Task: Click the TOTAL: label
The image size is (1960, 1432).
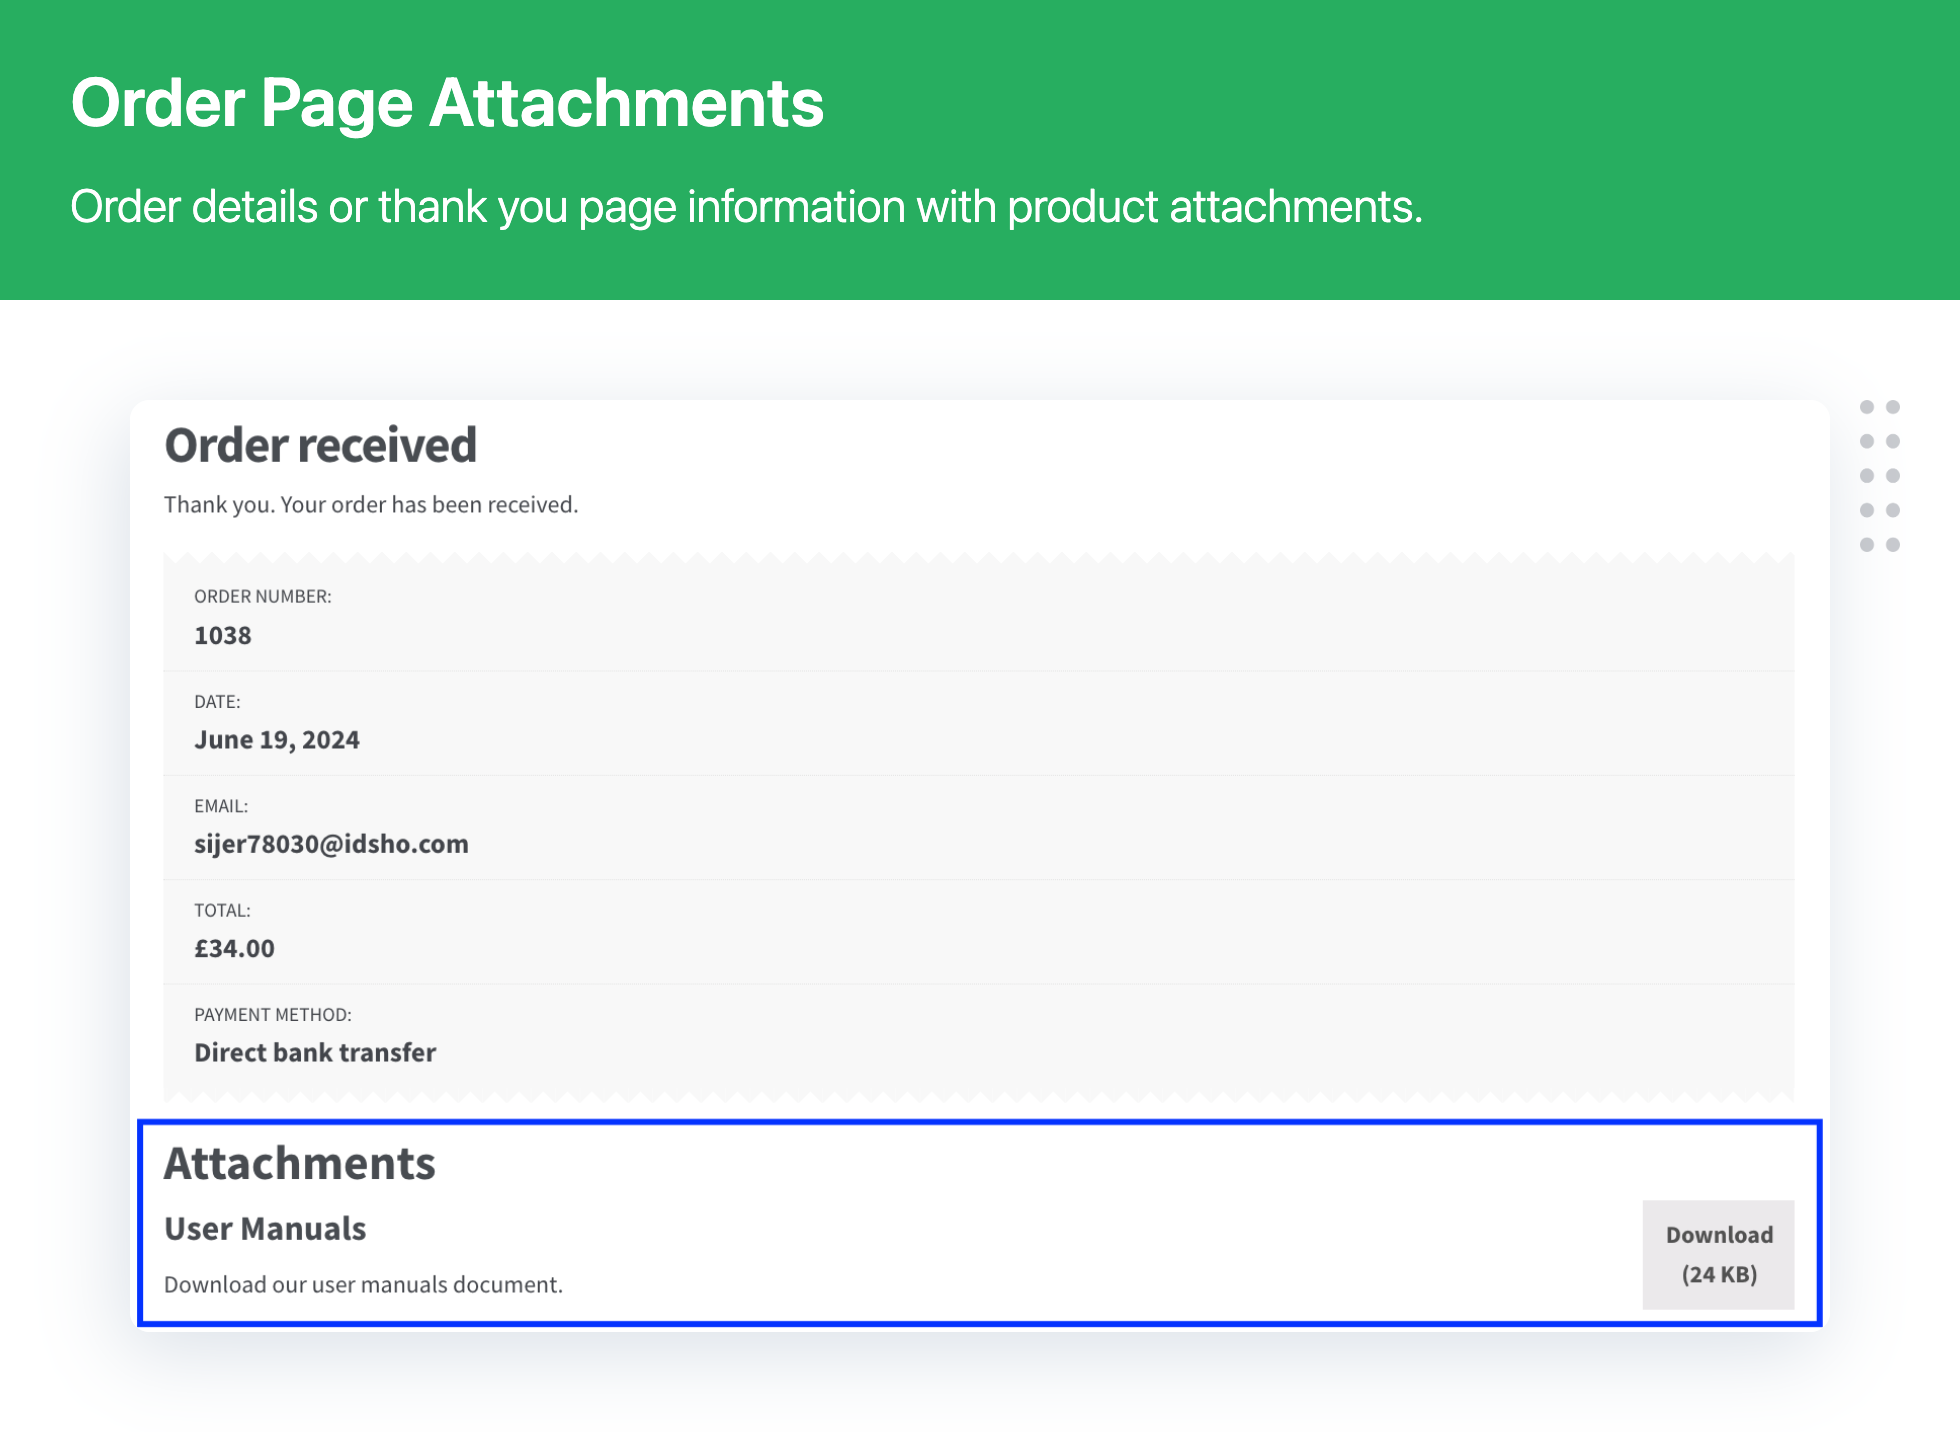Action: point(222,910)
